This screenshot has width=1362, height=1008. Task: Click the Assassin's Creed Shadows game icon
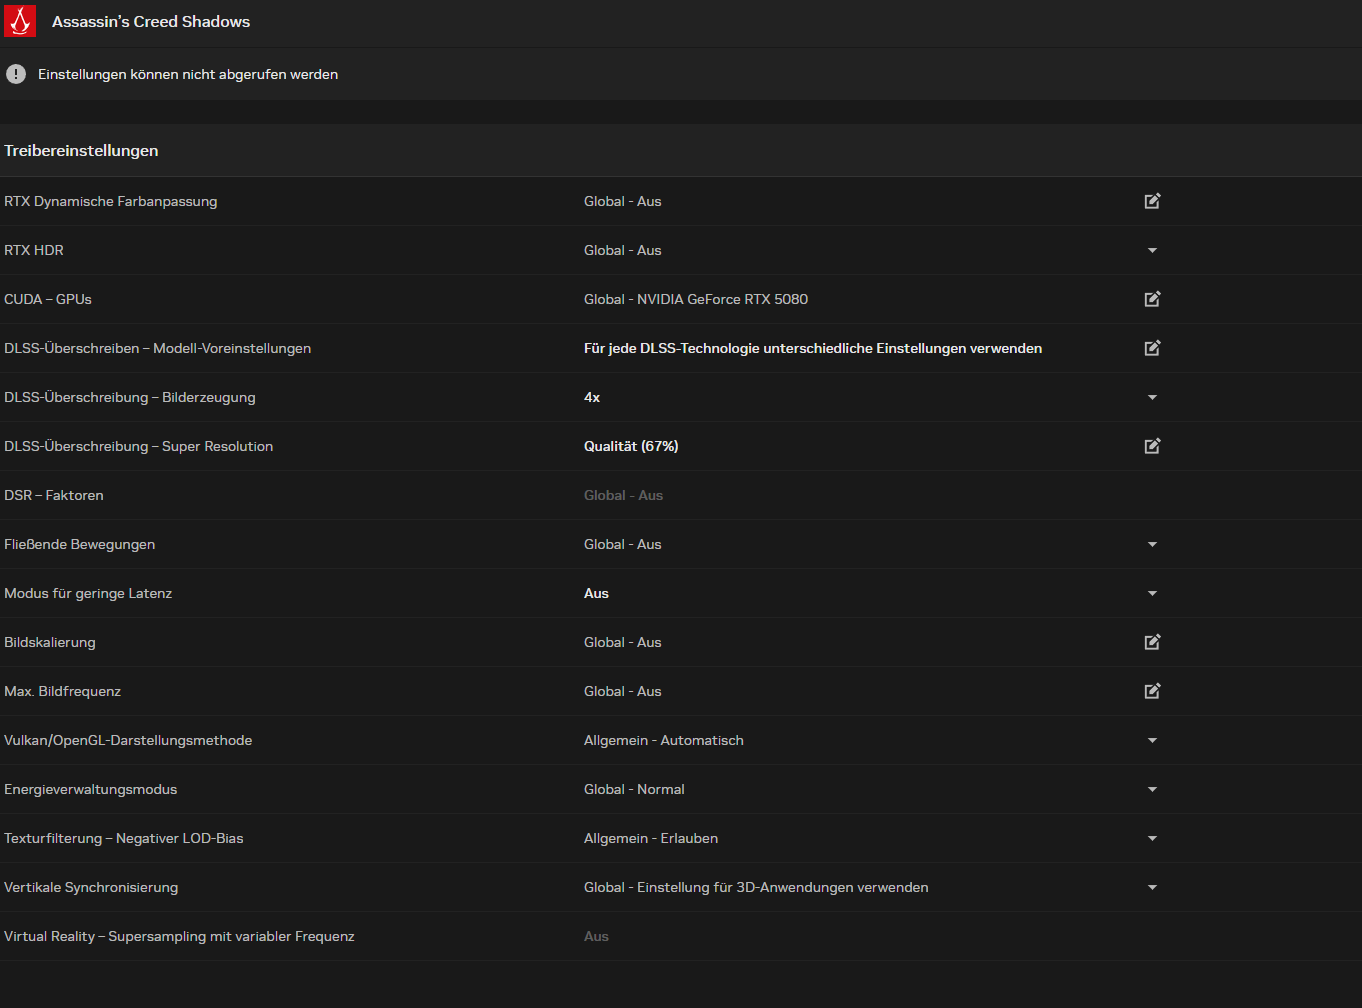pos(20,21)
